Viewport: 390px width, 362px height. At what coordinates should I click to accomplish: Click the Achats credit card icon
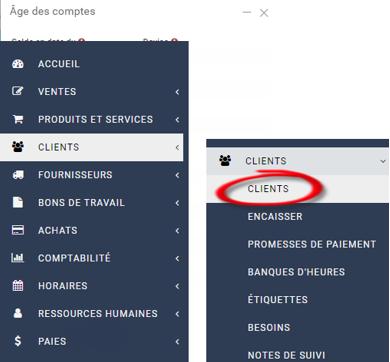click(18, 230)
